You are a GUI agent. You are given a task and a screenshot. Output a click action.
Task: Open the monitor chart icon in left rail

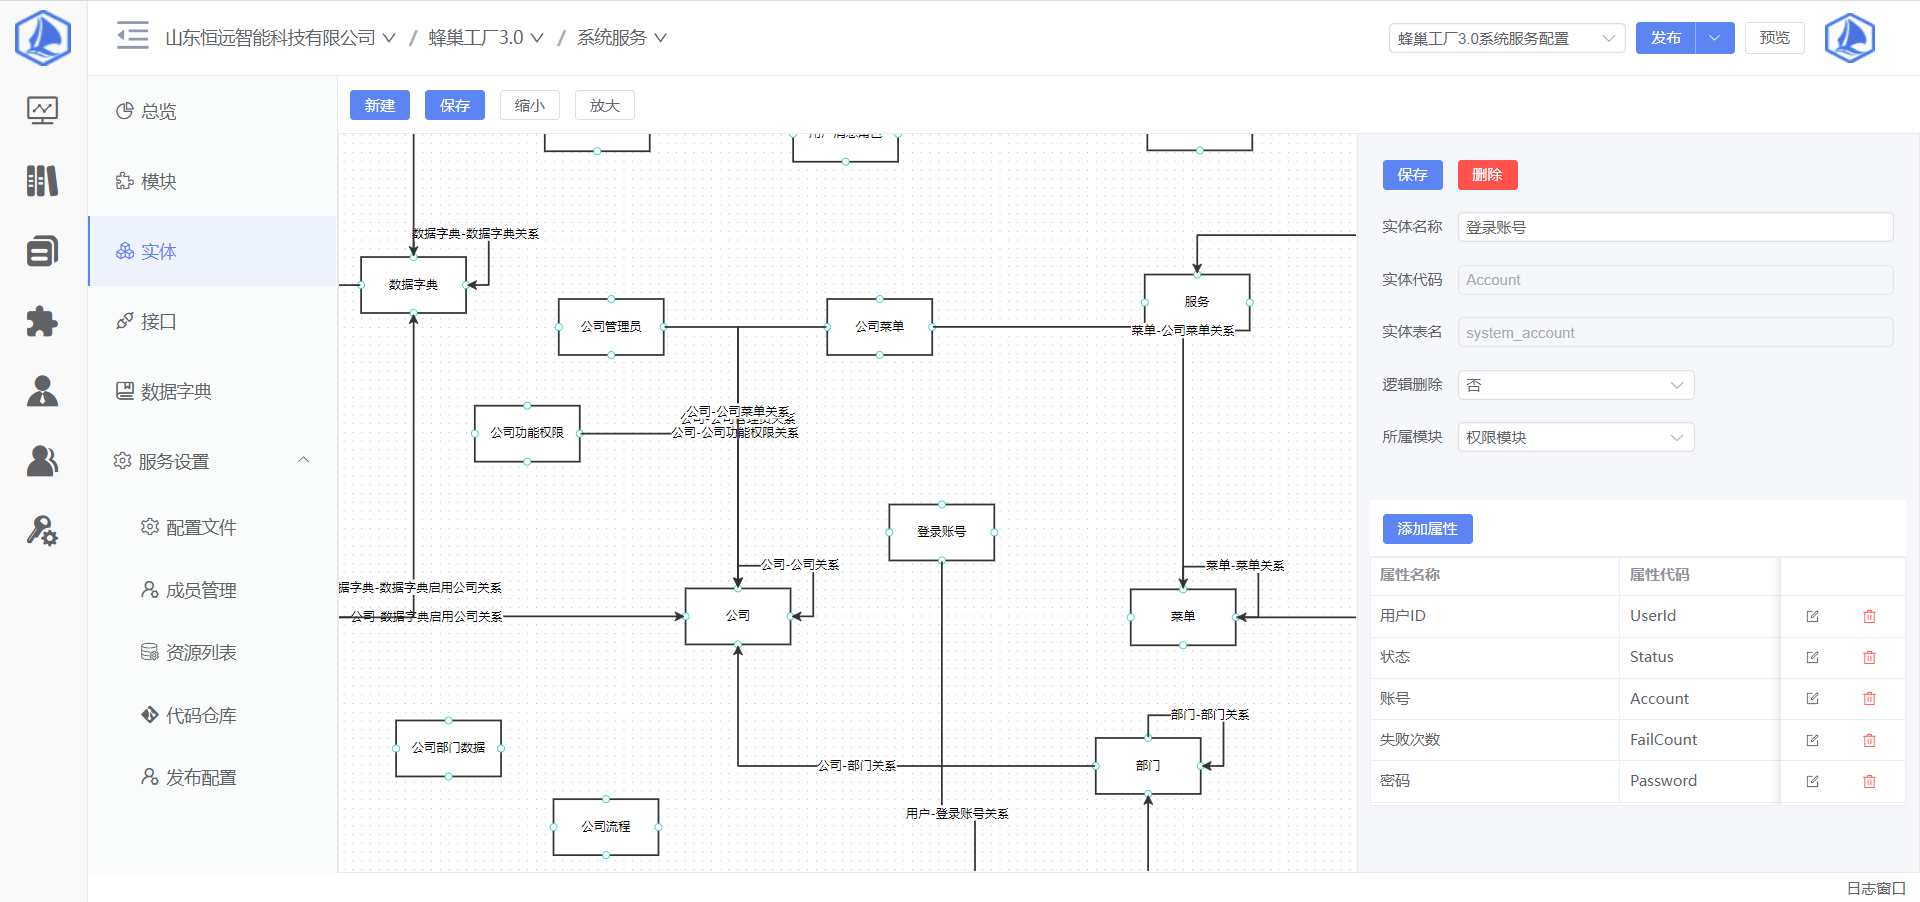42,110
